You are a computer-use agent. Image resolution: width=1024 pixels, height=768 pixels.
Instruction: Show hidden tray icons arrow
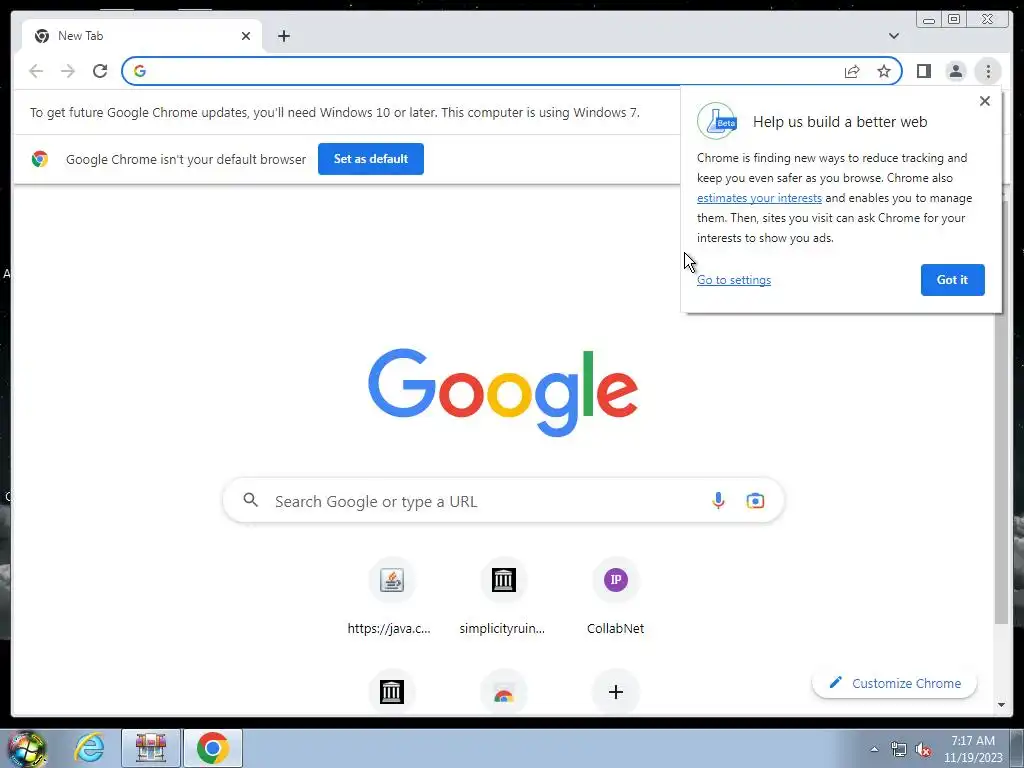pos(874,749)
